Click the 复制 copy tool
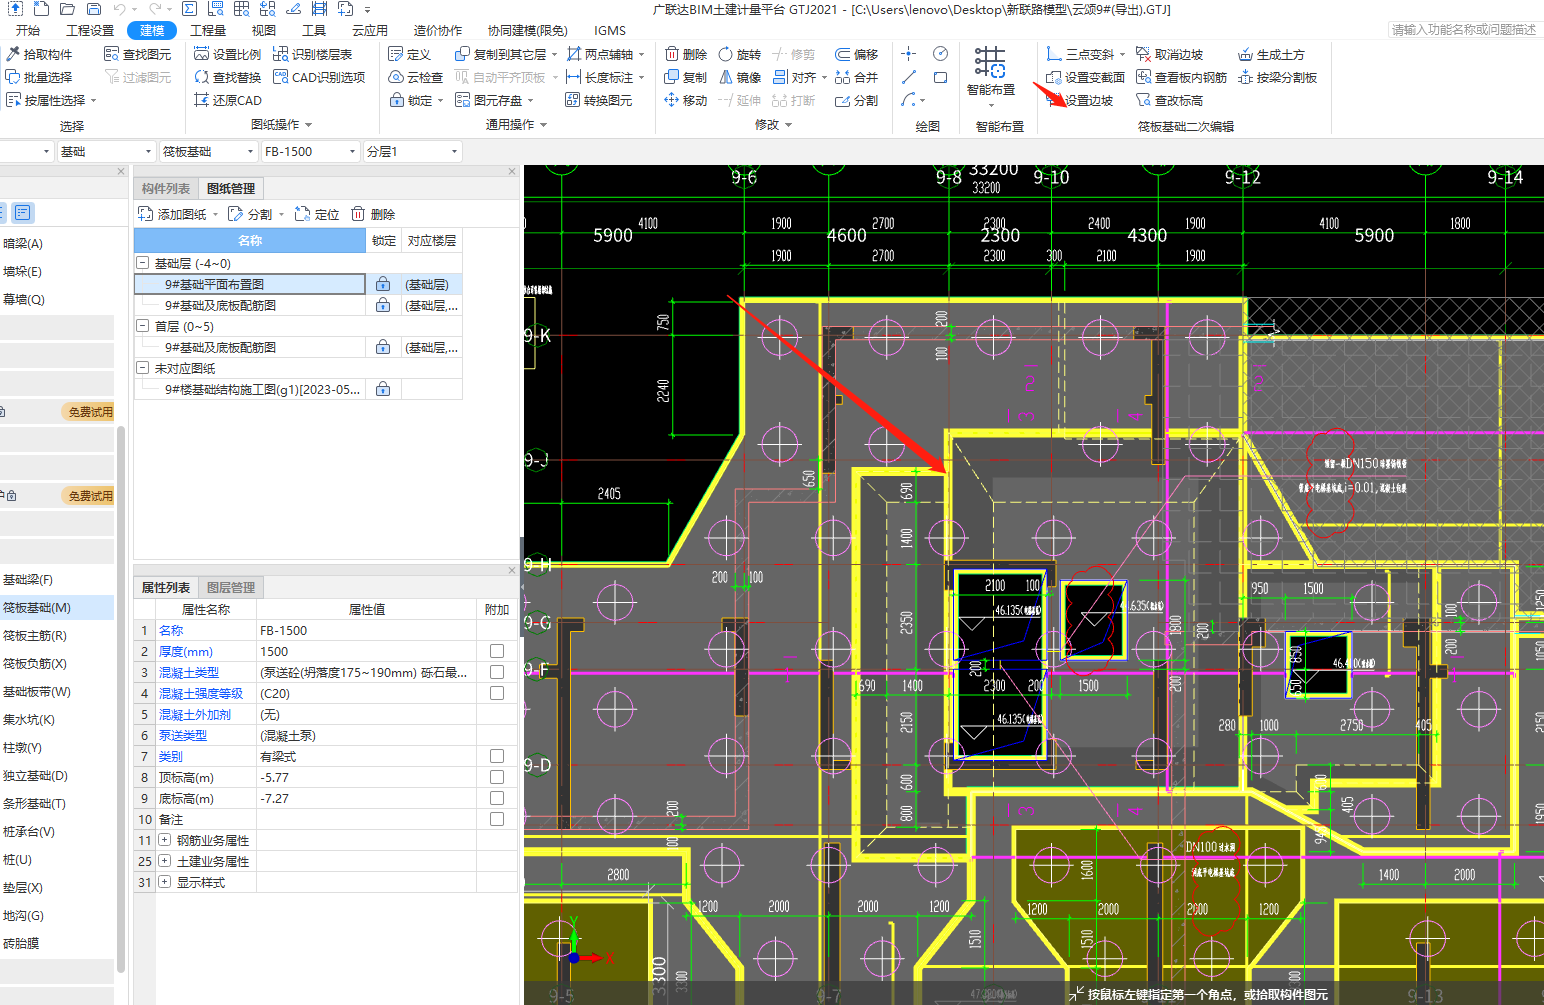1544x1005 pixels. pyautogui.click(x=686, y=77)
